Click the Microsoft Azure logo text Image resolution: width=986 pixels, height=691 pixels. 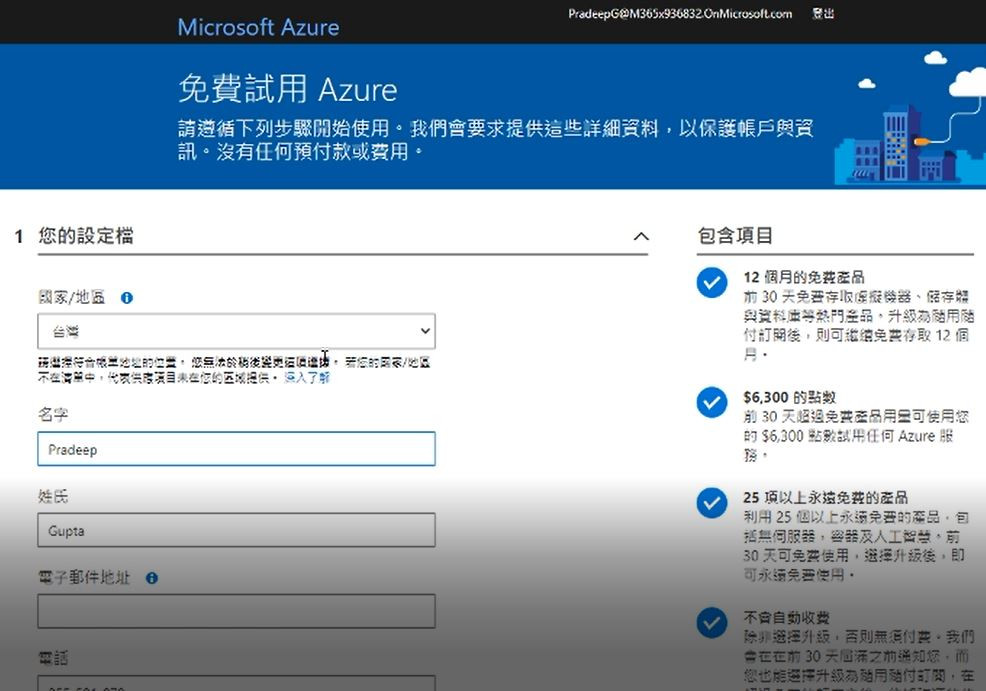tap(258, 27)
